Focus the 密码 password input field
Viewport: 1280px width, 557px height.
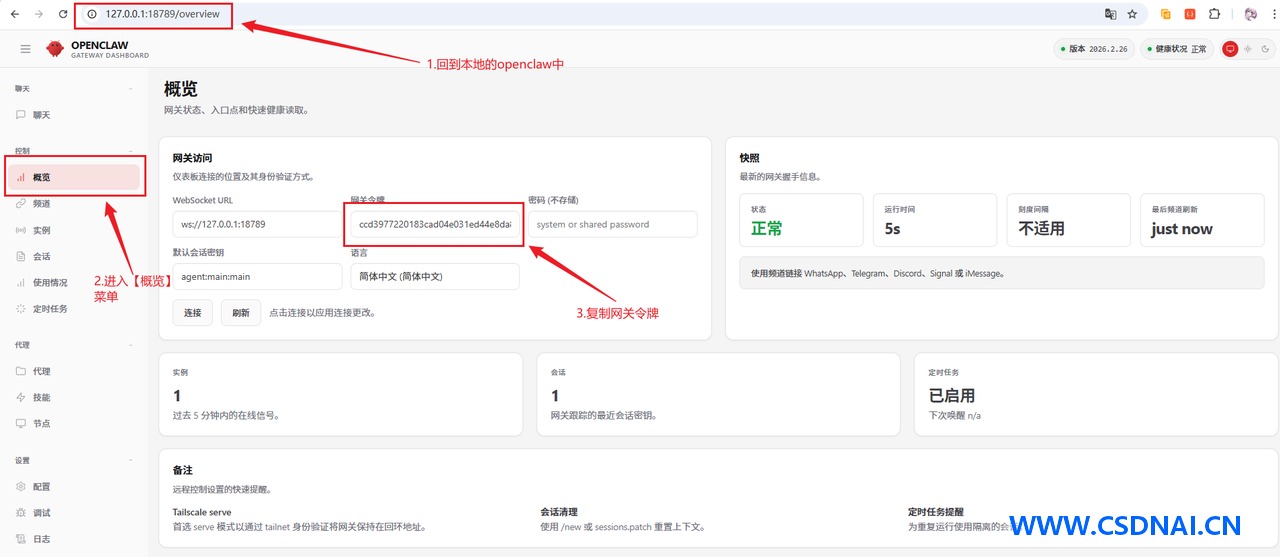(x=613, y=224)
